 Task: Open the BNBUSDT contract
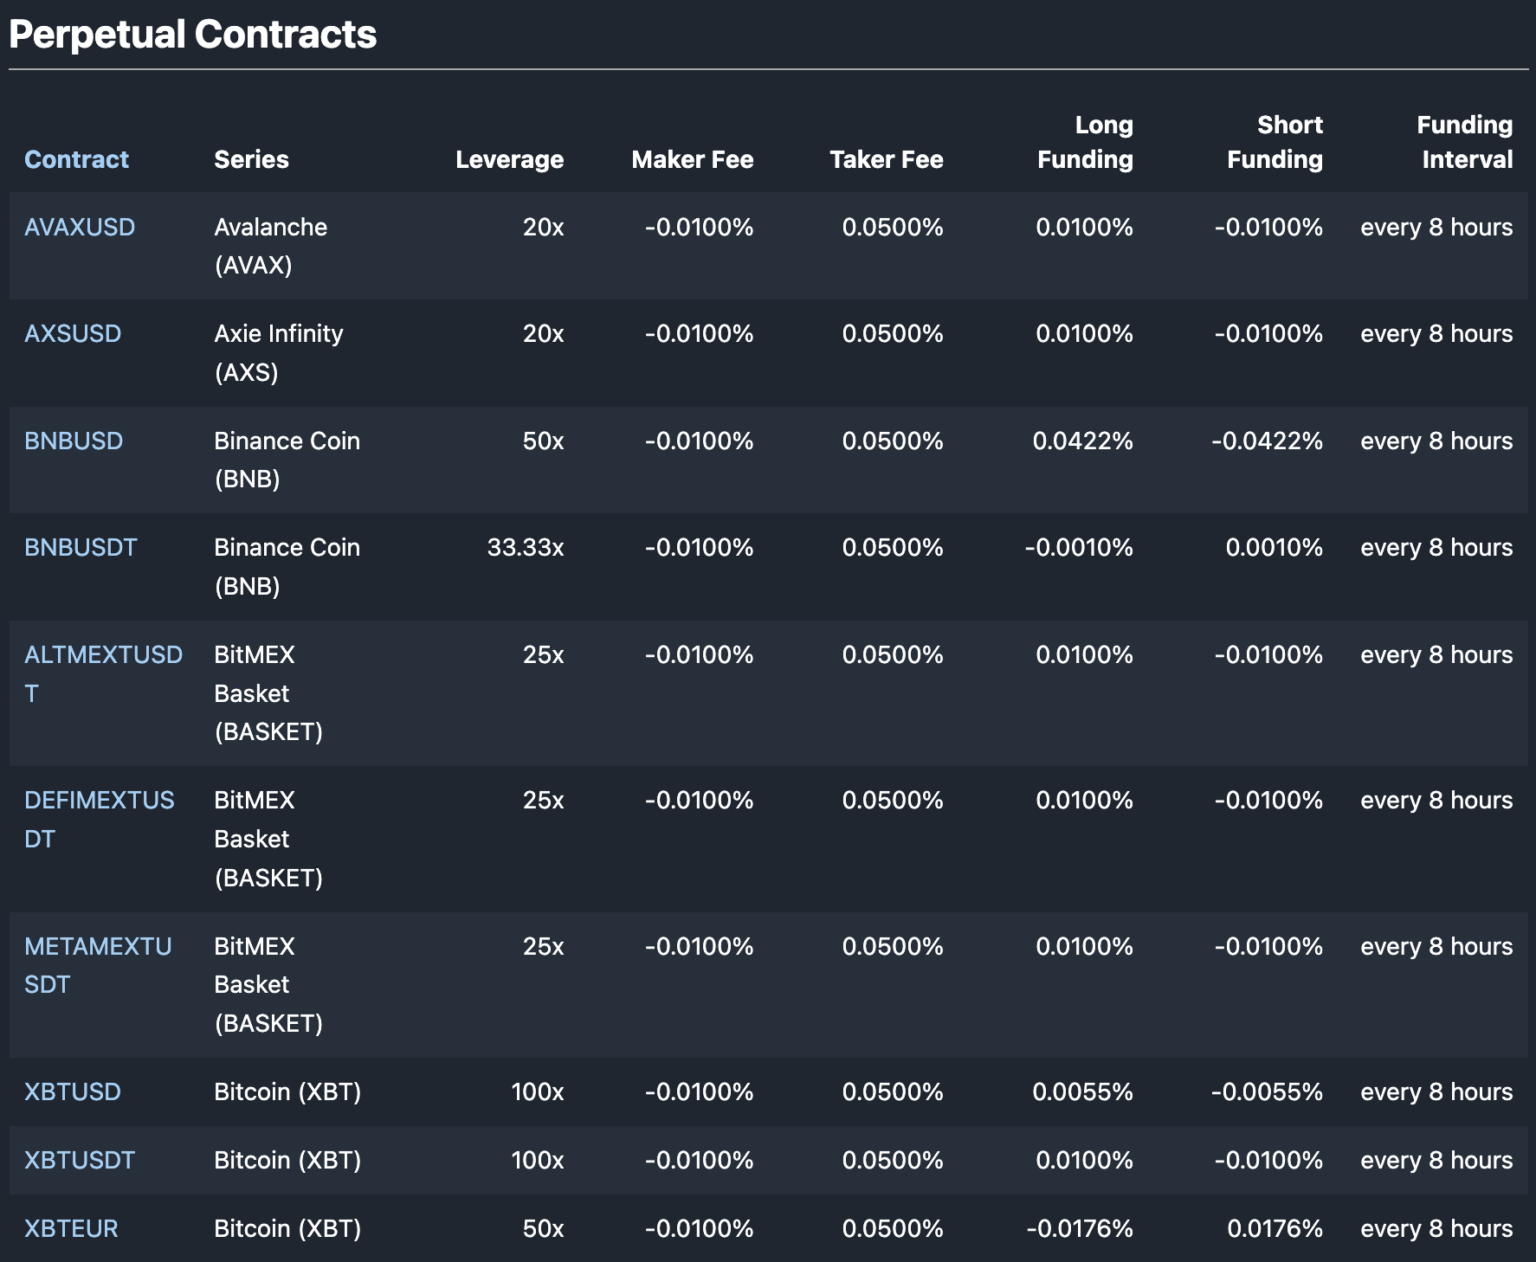coord(81,547)
